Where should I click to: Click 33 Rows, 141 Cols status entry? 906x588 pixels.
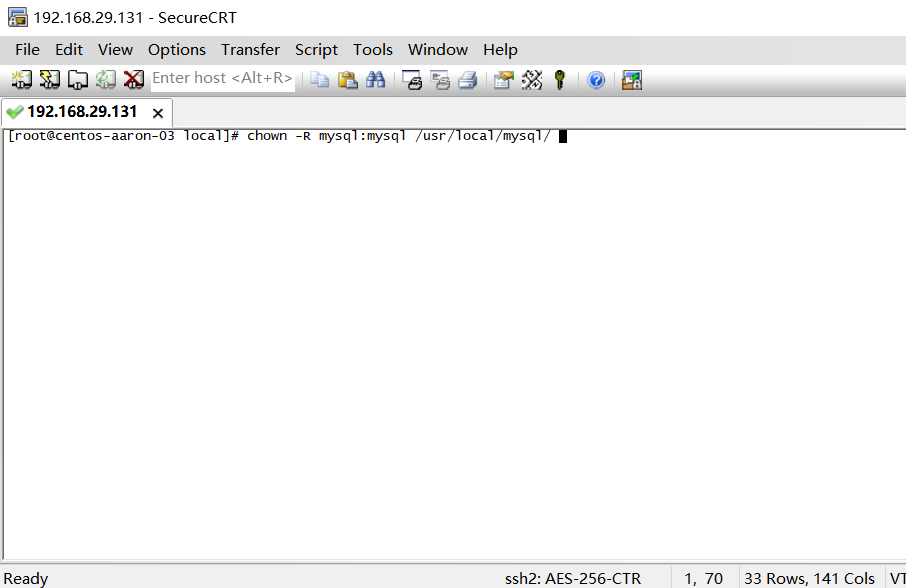810,578
